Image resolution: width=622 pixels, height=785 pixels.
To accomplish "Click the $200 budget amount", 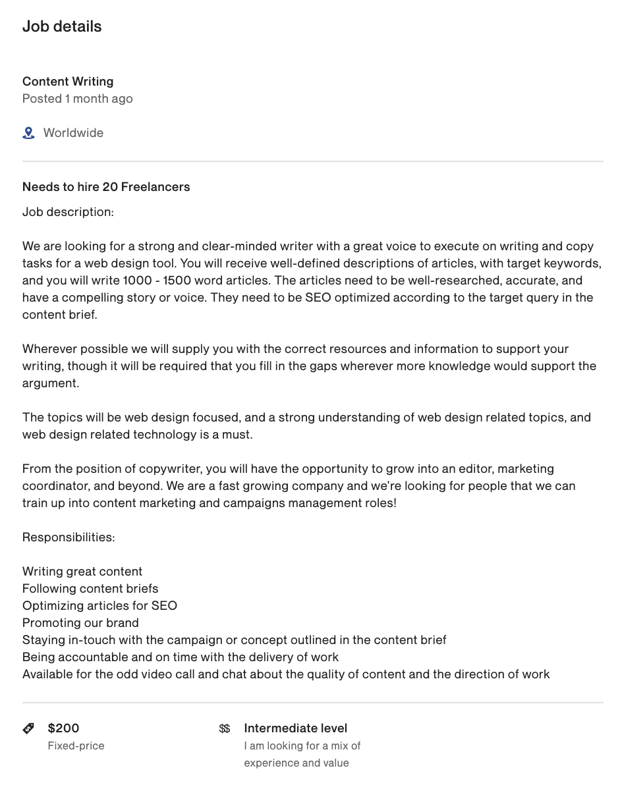I will (64, 728).
